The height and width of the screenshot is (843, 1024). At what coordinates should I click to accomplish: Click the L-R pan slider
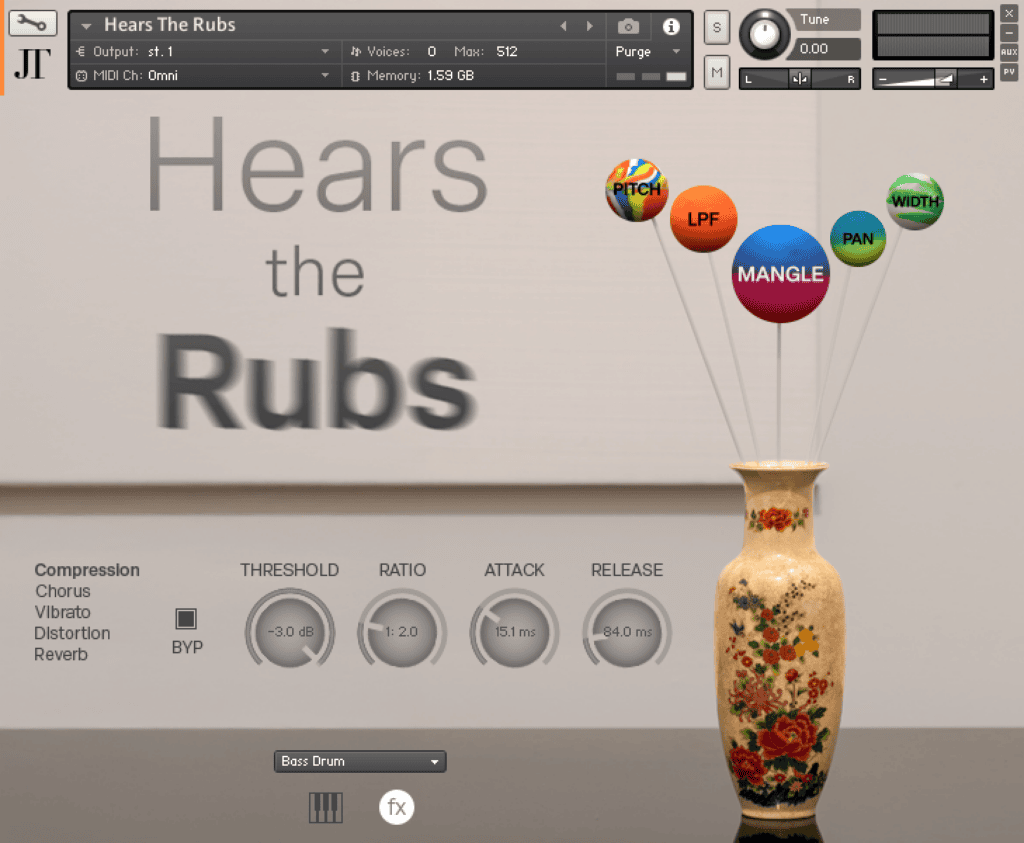click(x=799, y=79)
